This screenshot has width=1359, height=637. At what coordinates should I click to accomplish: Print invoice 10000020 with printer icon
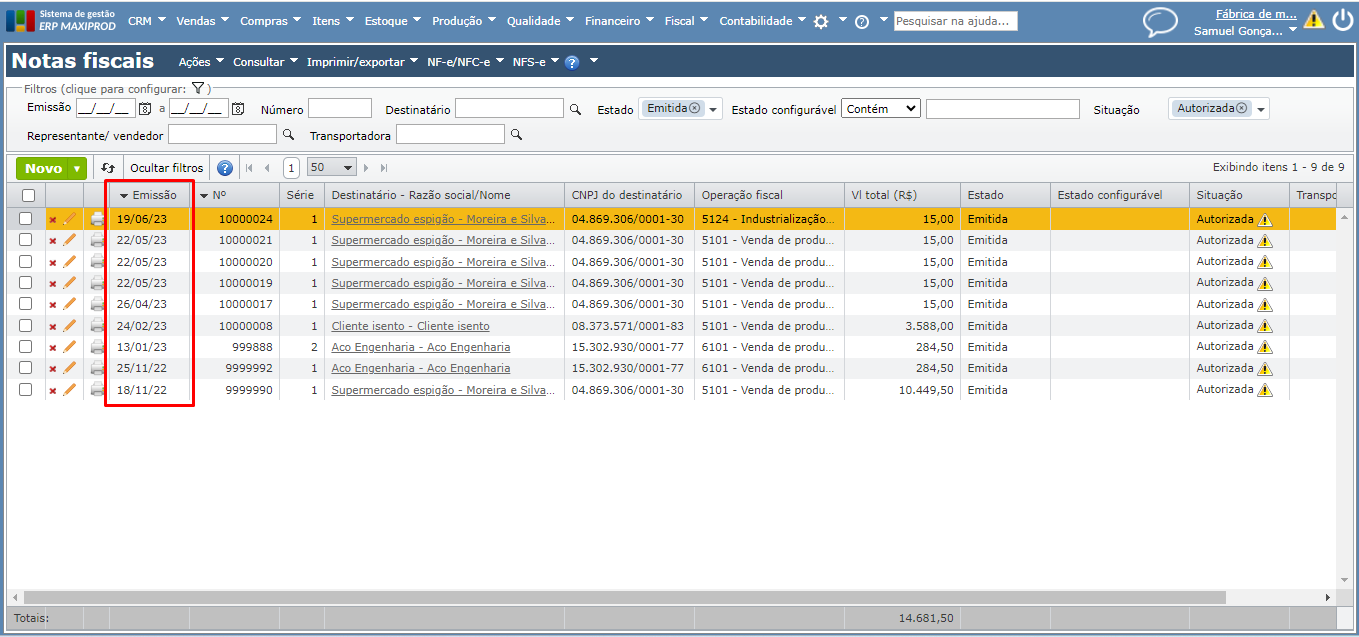point(97,262)
